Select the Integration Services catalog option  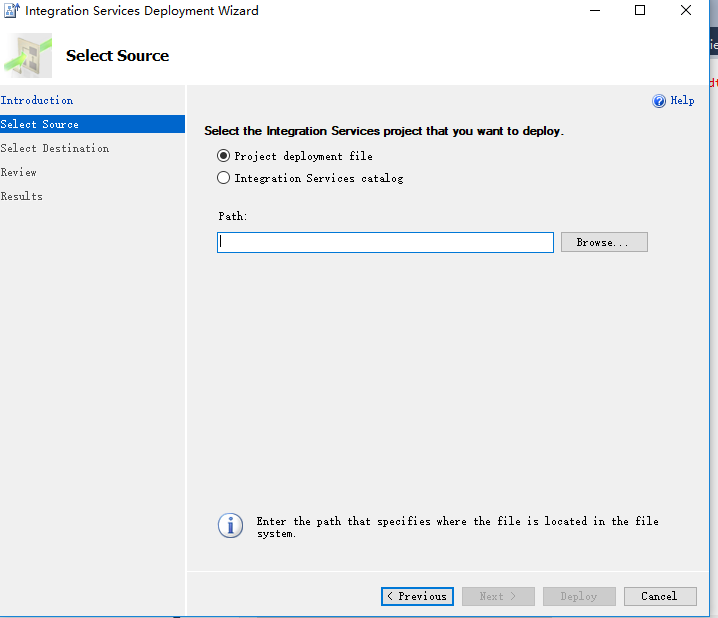[x=224, y=178]
